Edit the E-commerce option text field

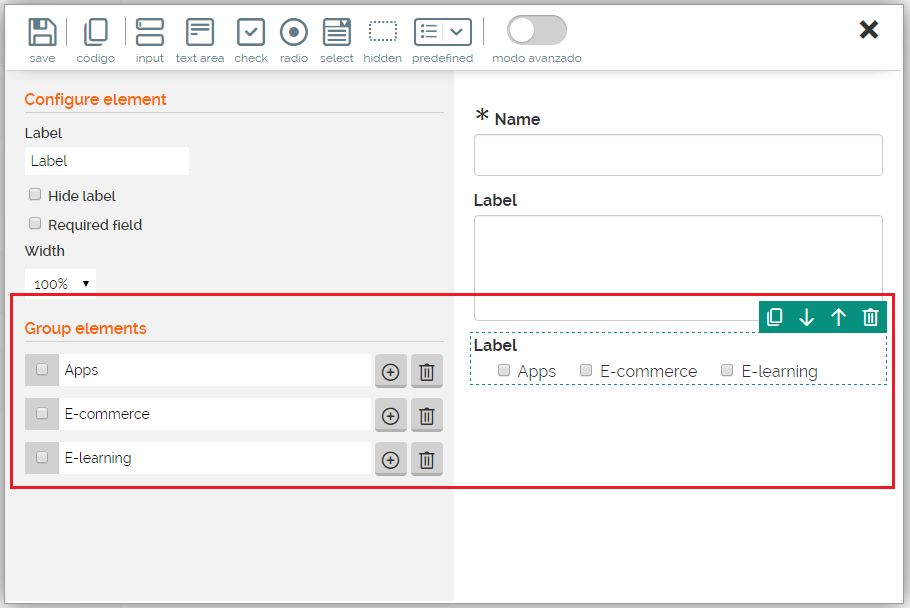point(214,414)
